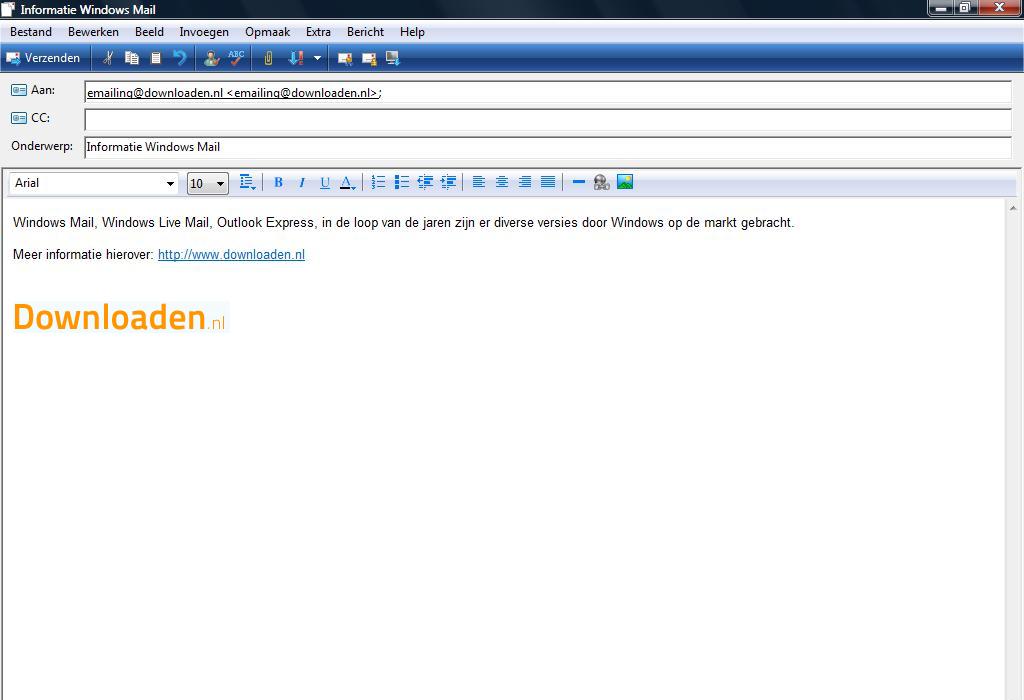Align text left
This screenshot has width=1024, height=700.
coord(479,182)
